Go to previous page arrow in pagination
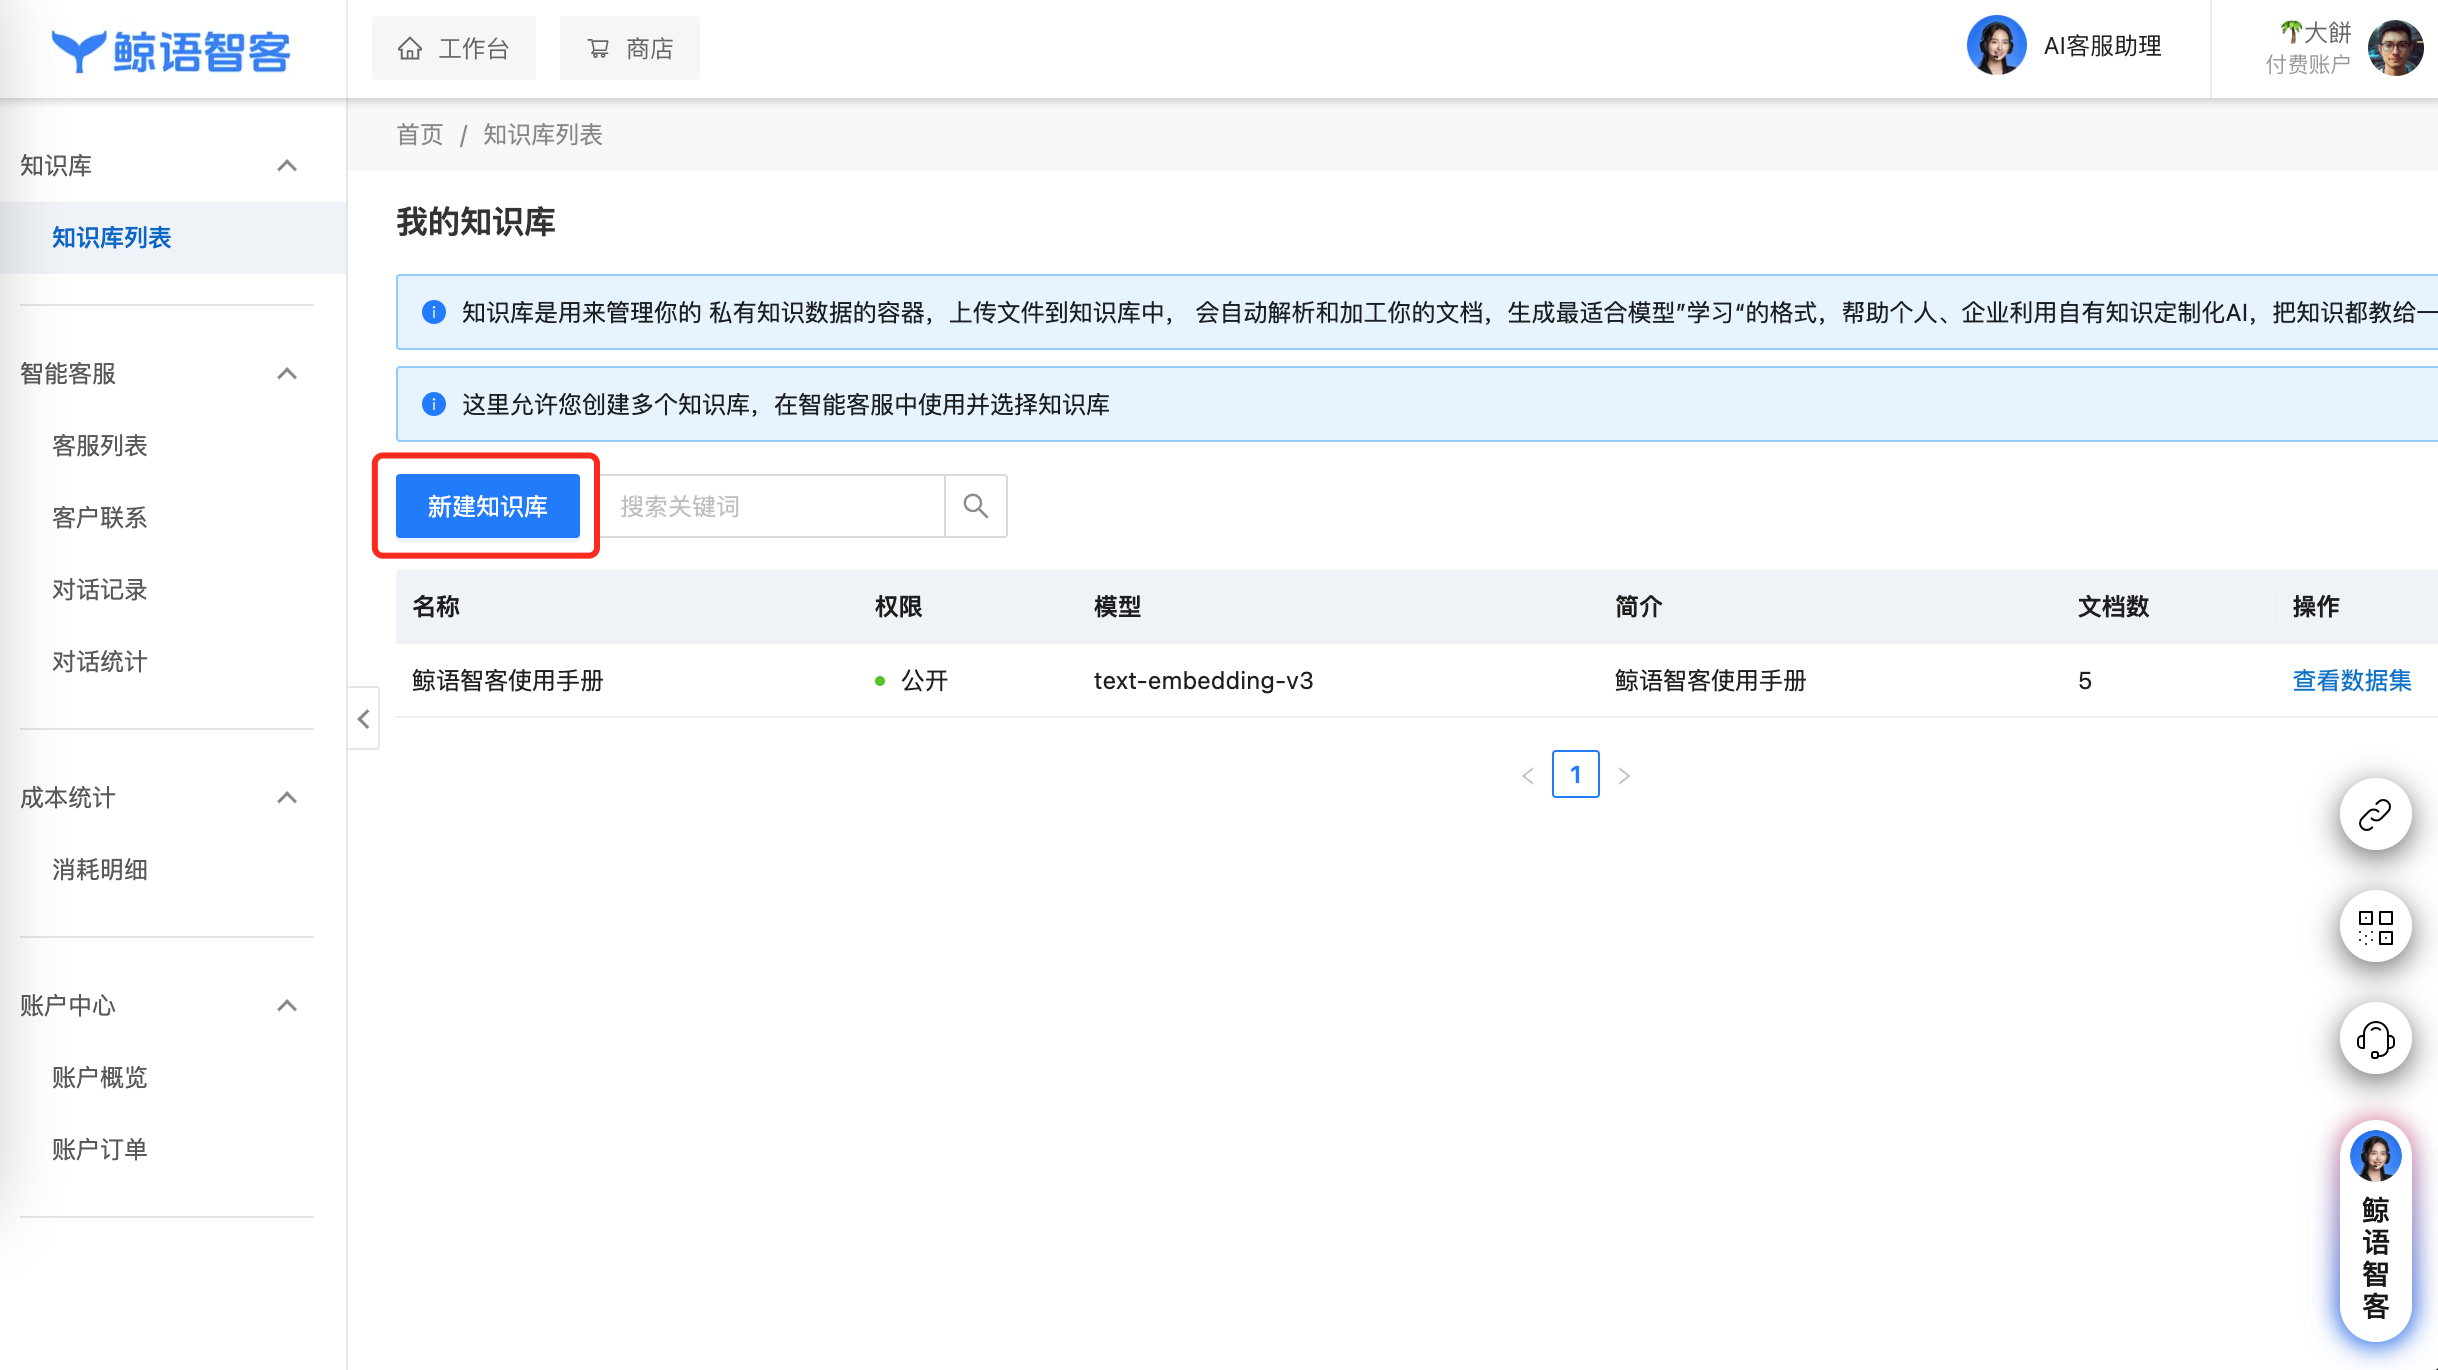Image resolution: width=2438 pixels, height=1370 pixels. coord(1528,775)
